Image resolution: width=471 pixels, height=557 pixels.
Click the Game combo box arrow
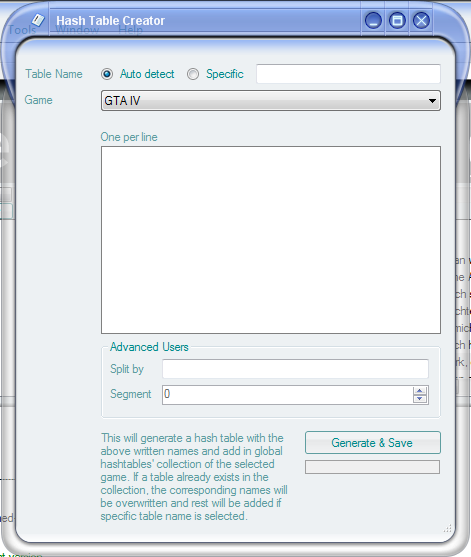(432, 101)
